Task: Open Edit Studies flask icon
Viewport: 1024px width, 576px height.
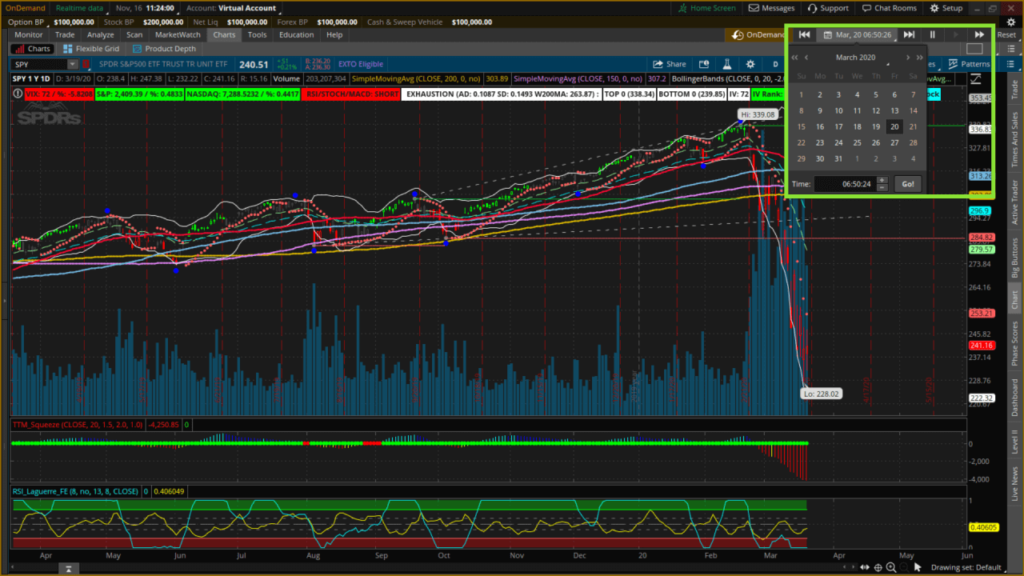Action: click(x=727, y=64)
